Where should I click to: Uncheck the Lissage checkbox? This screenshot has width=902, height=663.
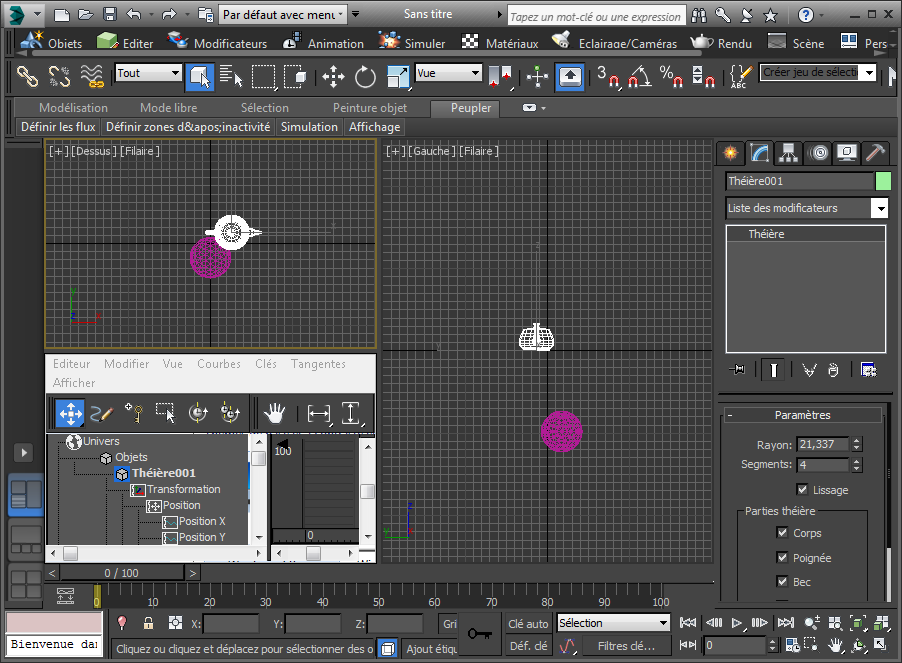802,490
